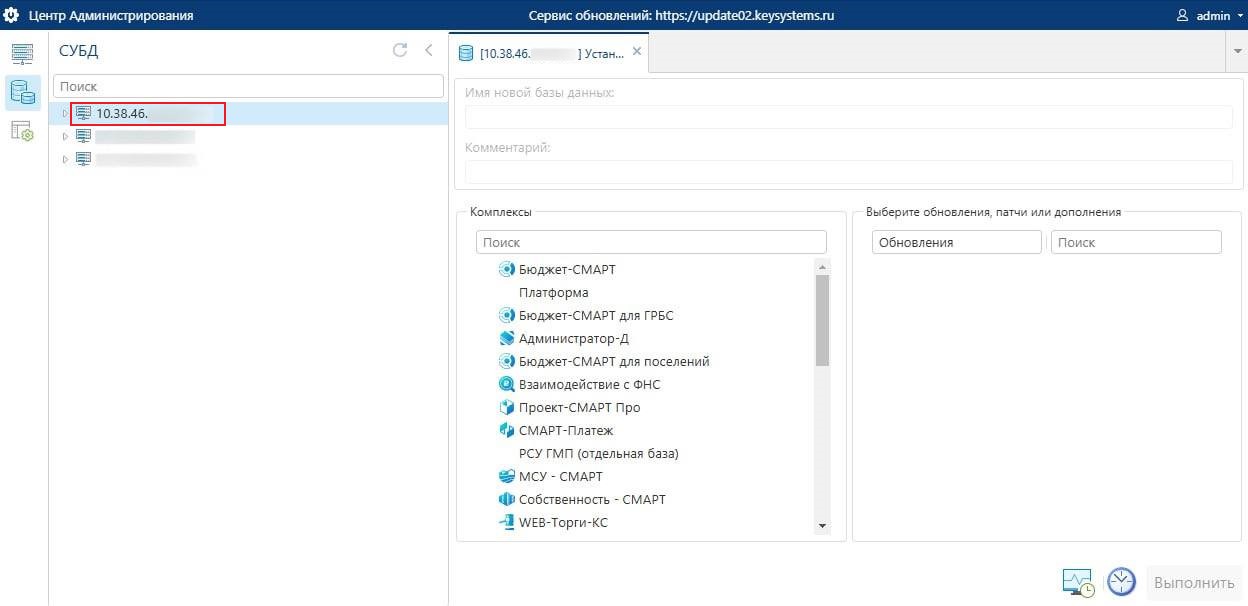Open the monitor task icon near Выполнить

pyautogui.click(x=1078, y=582)
